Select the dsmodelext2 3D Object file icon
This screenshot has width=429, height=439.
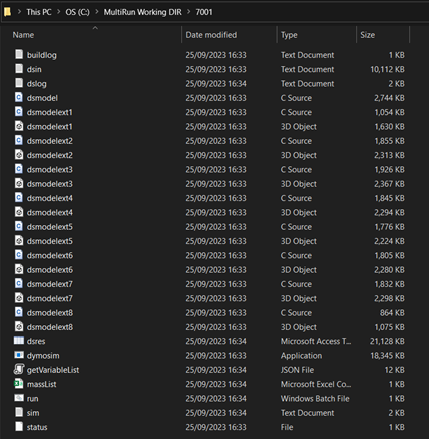(x=19, y=154)
